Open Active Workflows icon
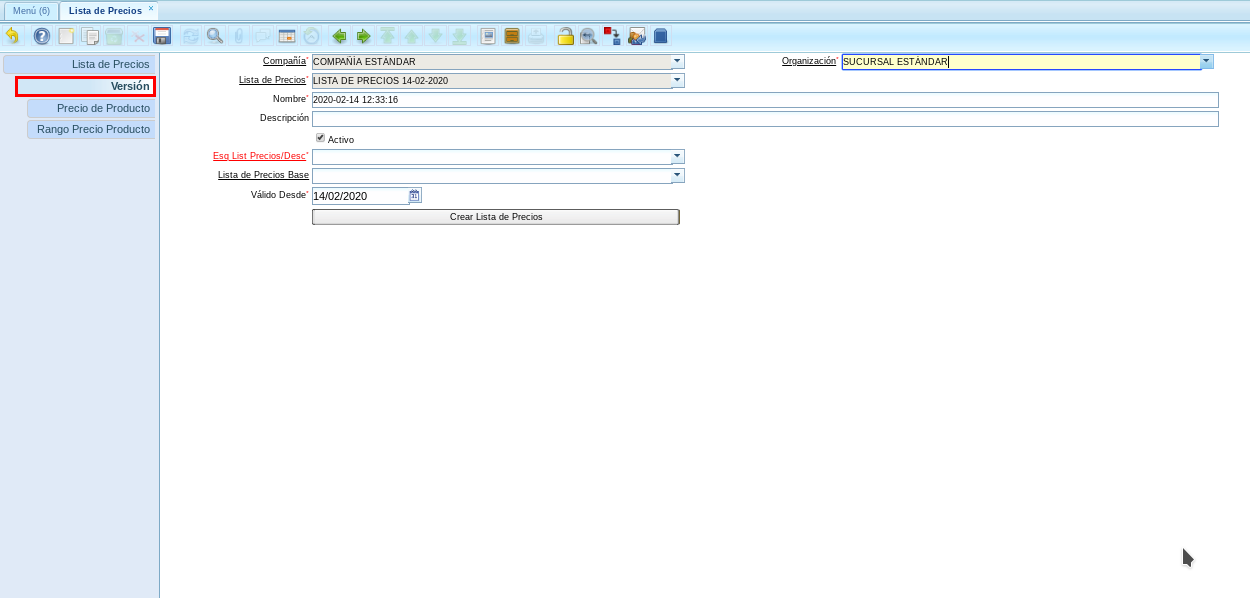 click(x=612, y=36)
